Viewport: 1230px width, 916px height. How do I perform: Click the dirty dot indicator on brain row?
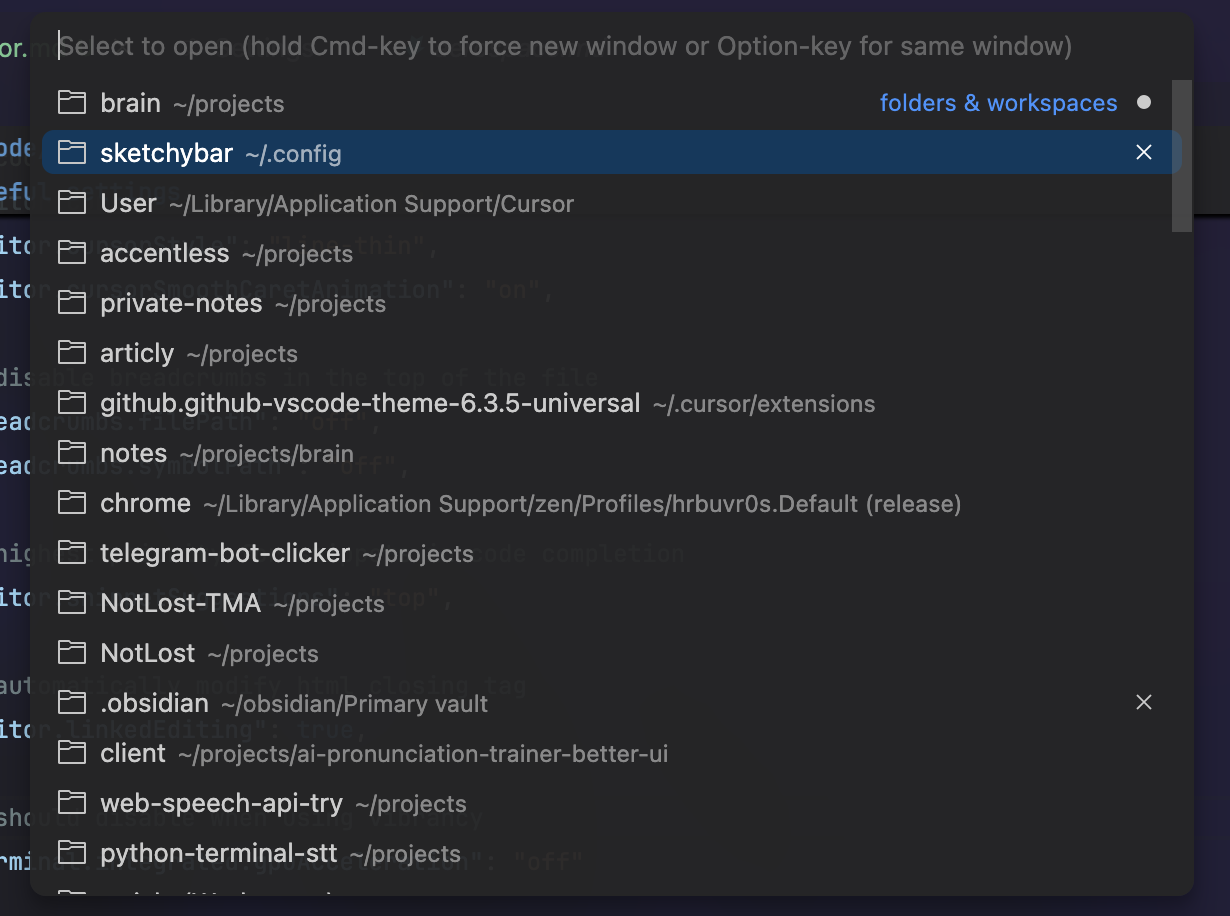[x=1144, y=103]
